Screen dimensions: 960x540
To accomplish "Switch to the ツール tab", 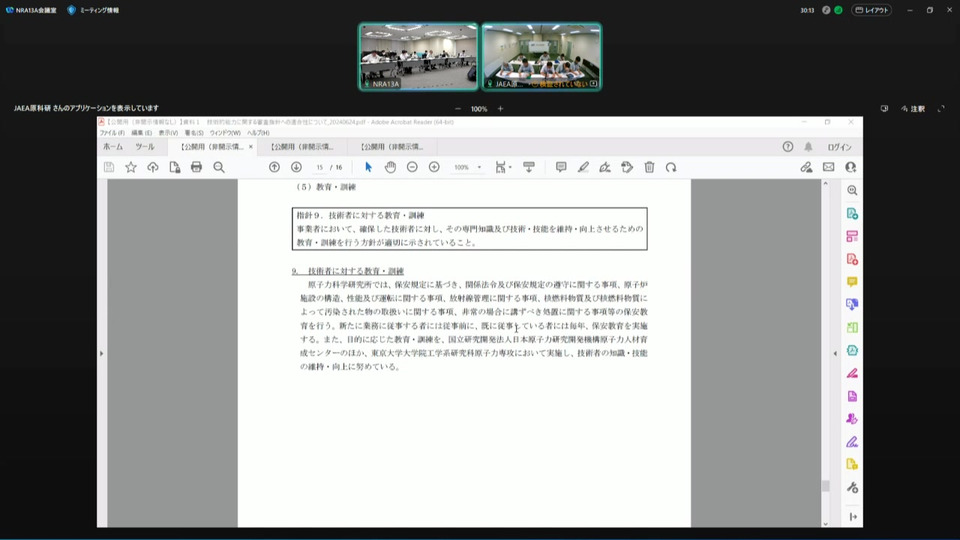I will 144,147.
